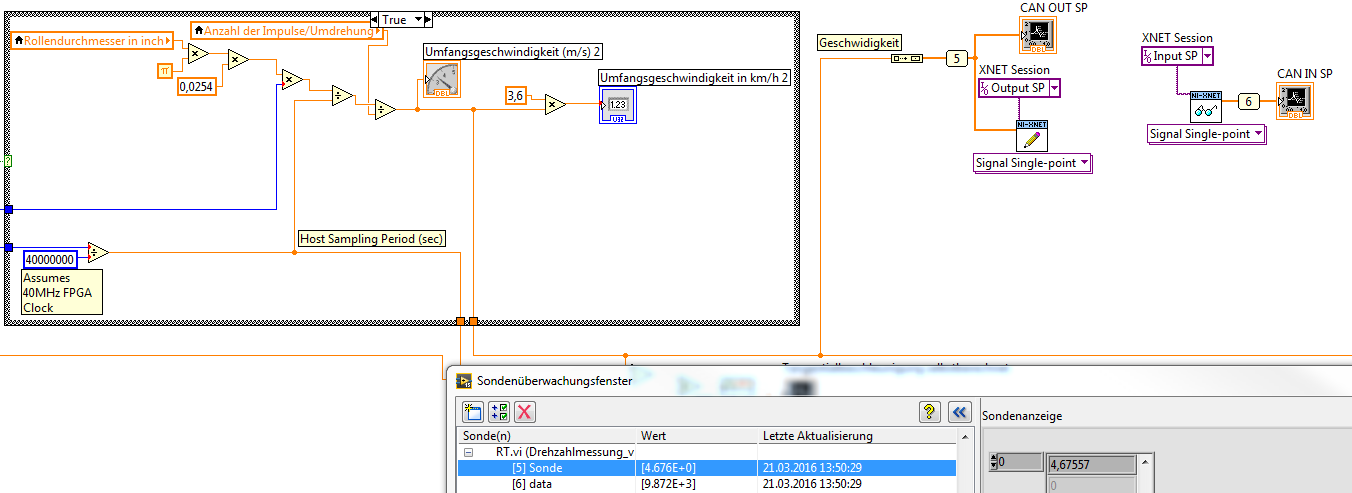Image resolution: width=1352 pixels, height=493 pixels.
Task: Select previous case with the left arrow
Action: click(374, 19)
